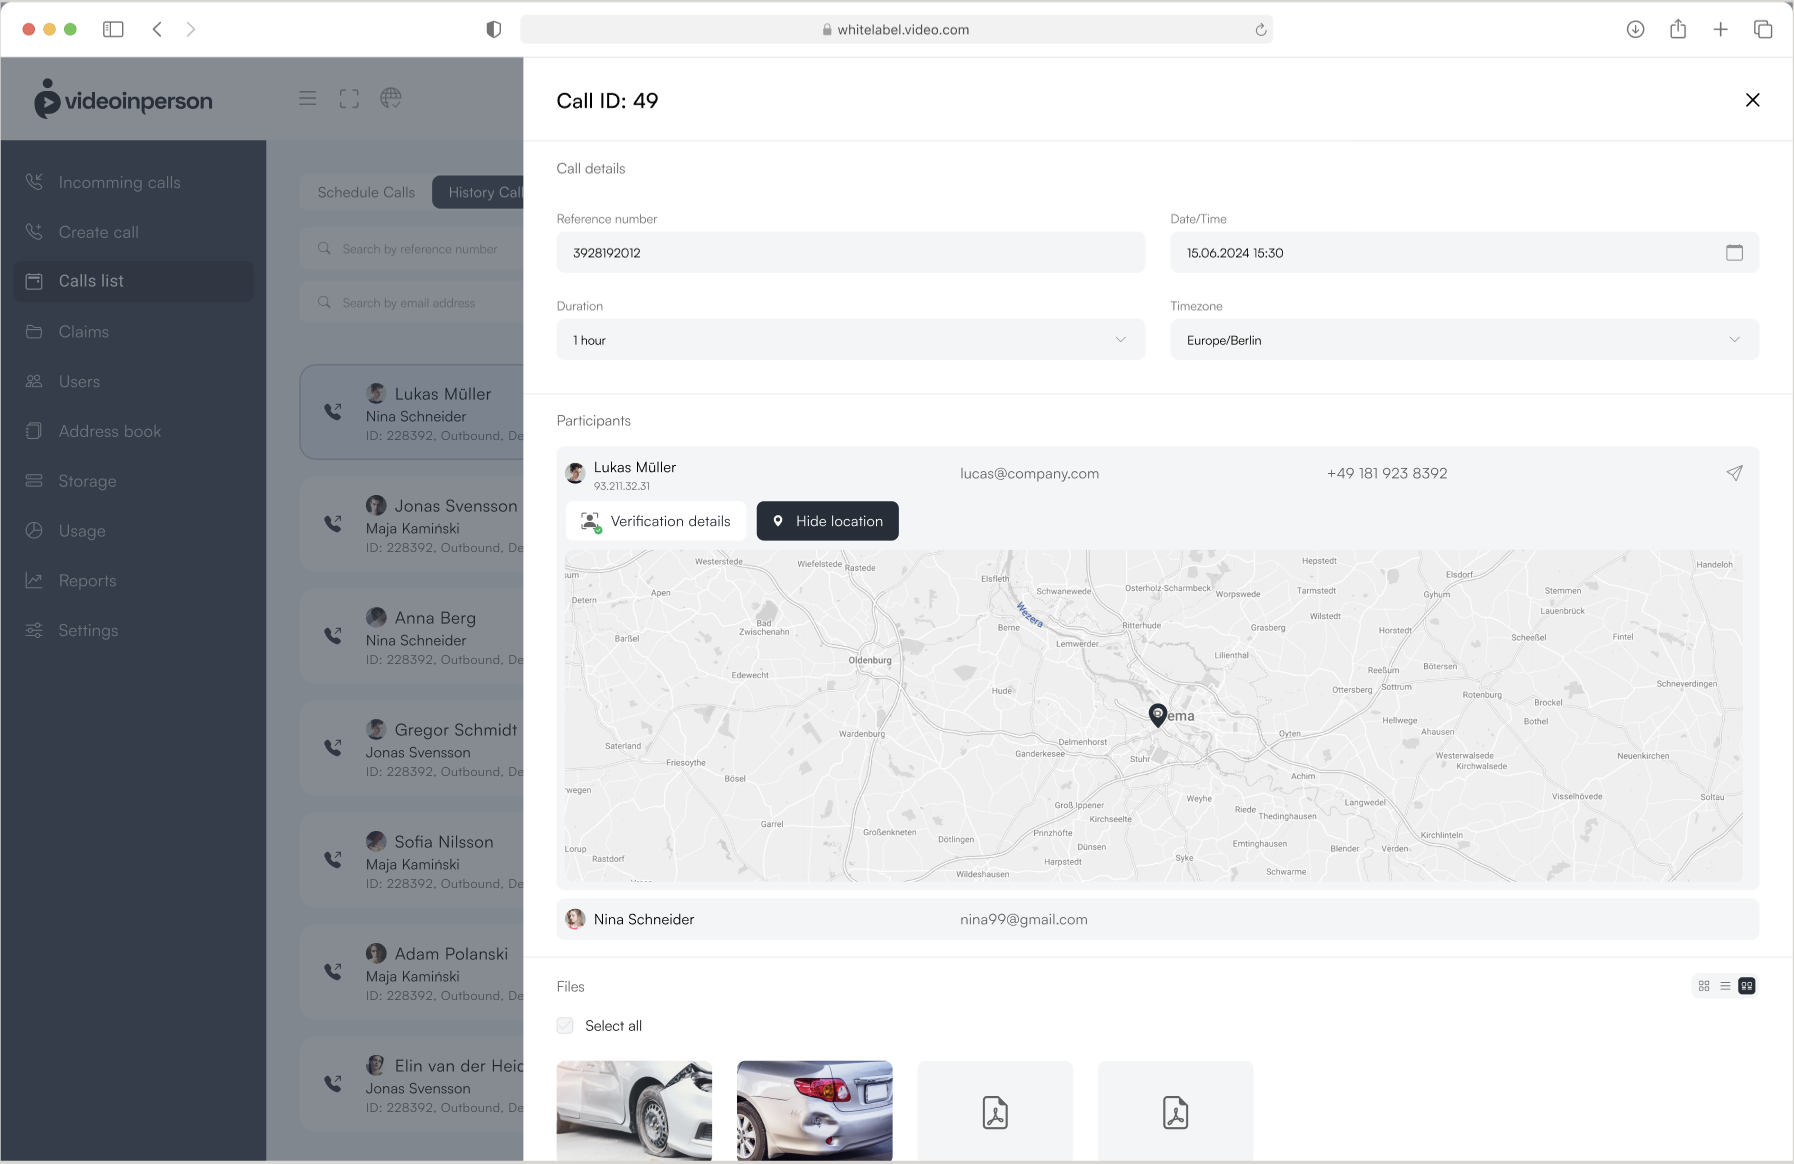1794x1164 pixels.
Task: Toggle Safari sidebar icon
Action: [x=113, y=29]
